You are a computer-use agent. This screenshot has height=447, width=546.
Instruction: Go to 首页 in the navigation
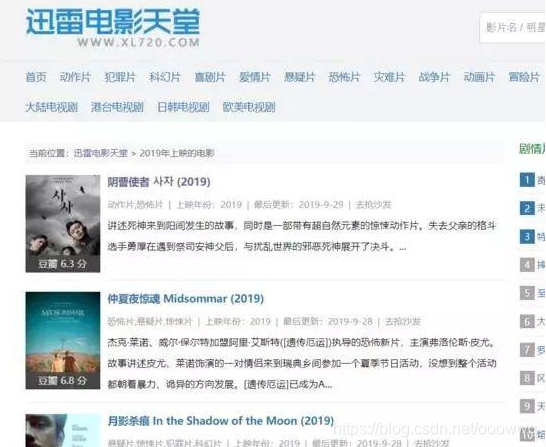tap(36, 77)
